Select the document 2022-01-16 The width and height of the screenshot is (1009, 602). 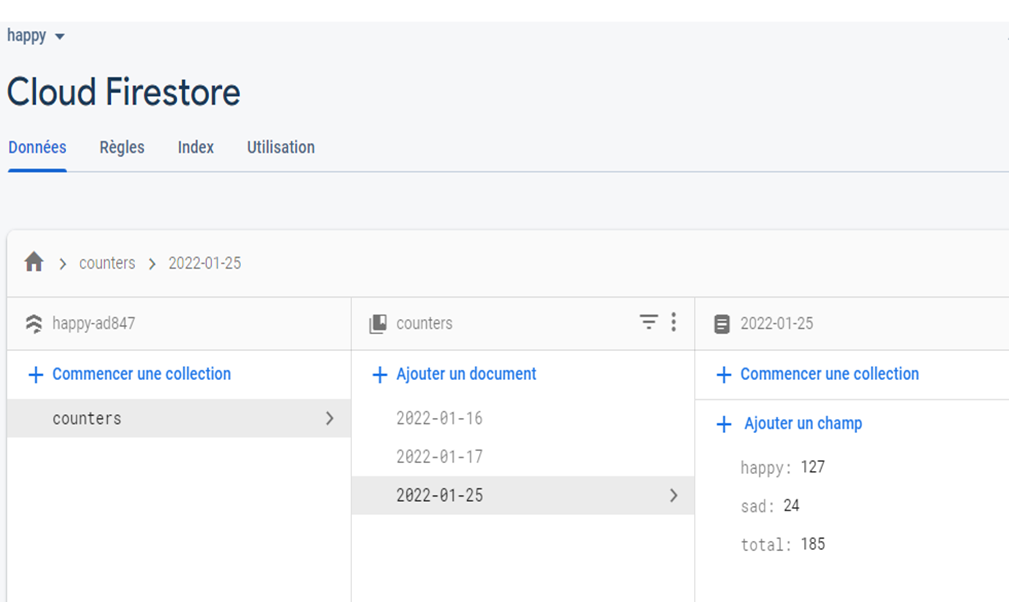tap(439, 419)
